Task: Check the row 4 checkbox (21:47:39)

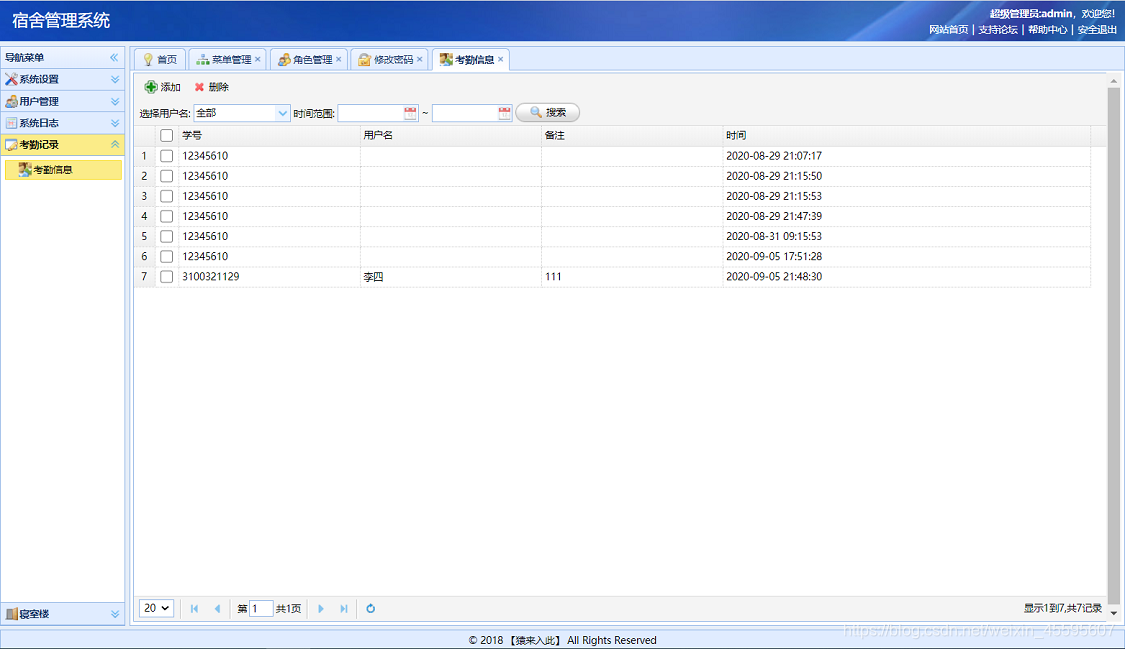Action: point(166,216)
